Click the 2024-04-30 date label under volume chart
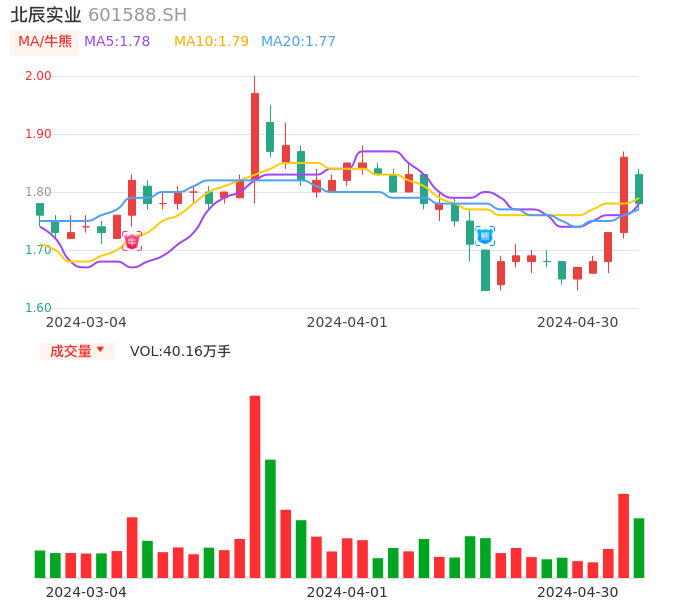 [577, 592]
